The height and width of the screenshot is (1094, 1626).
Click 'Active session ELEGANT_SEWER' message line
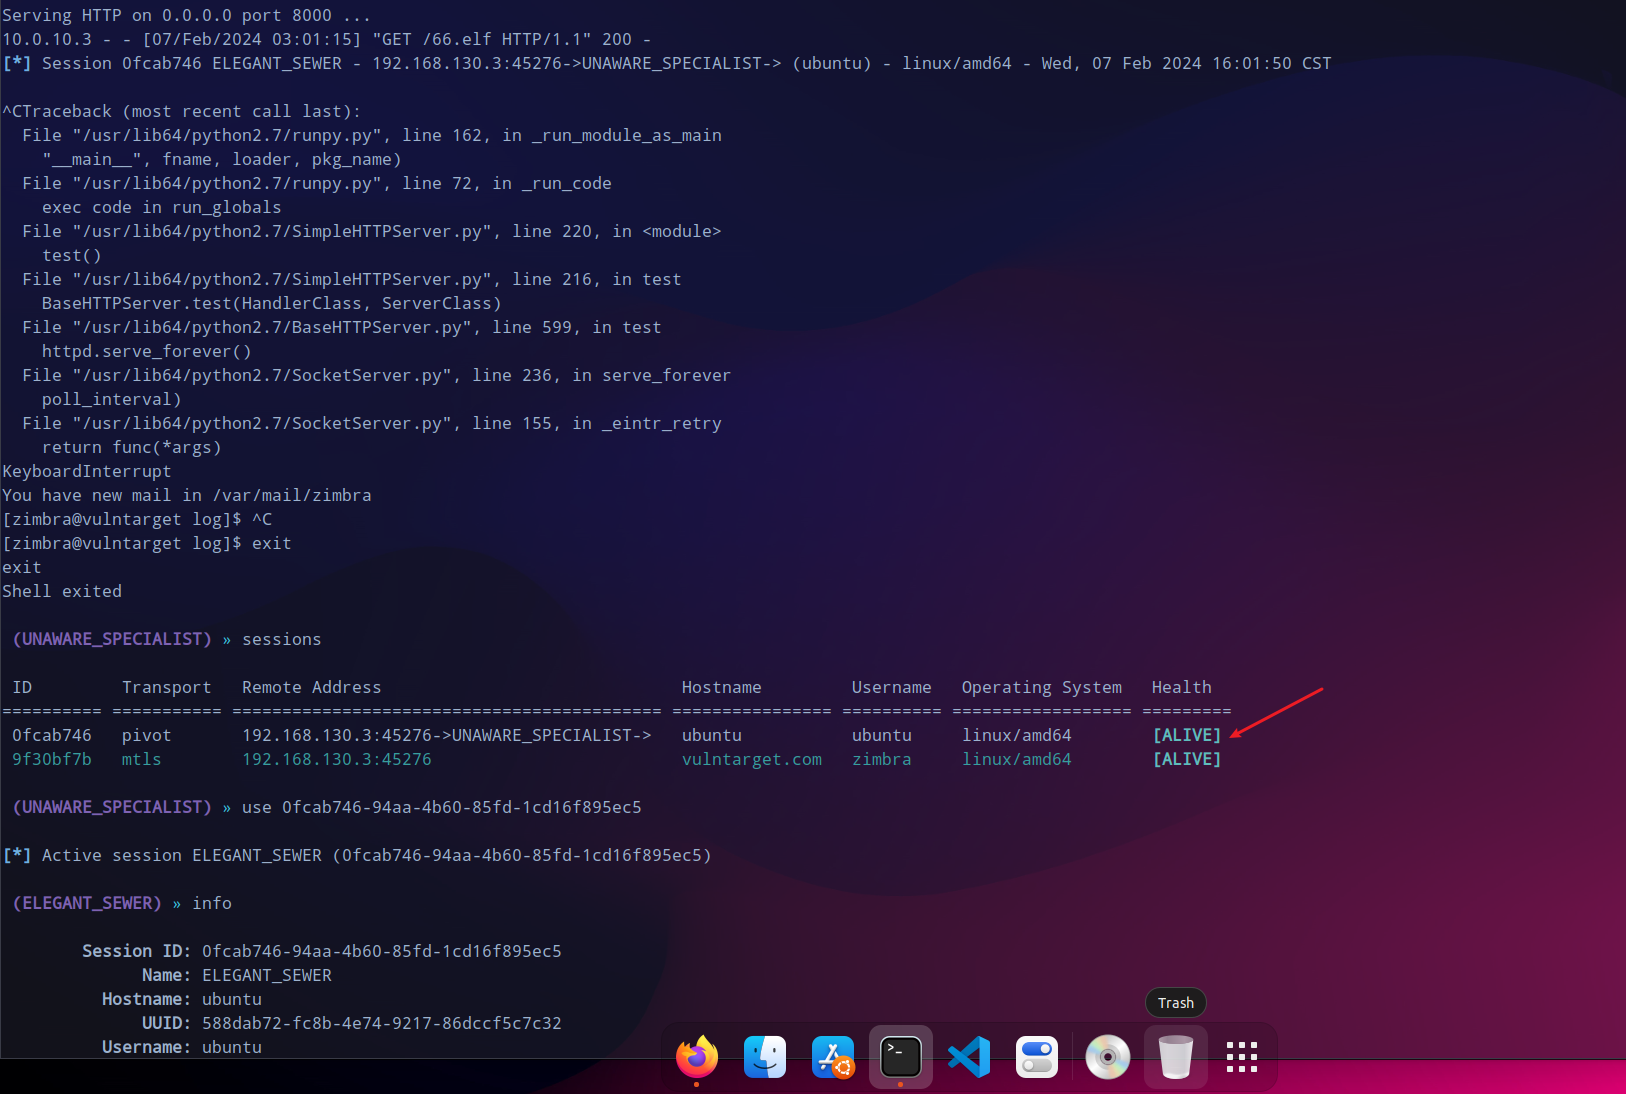pyautogui.click(x=357, y=855)
